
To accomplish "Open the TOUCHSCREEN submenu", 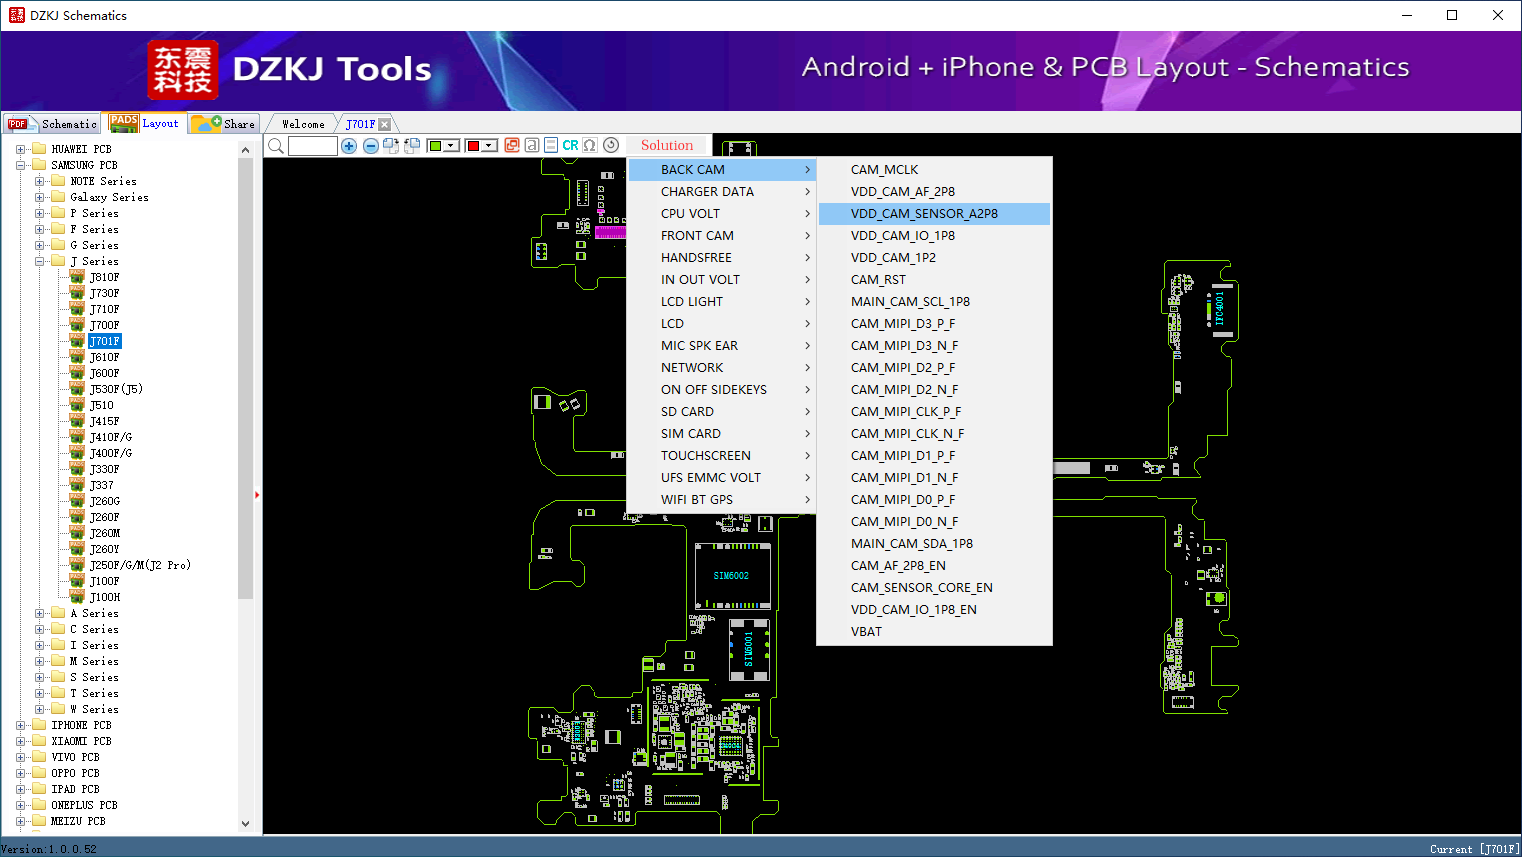I will (721, 456).
